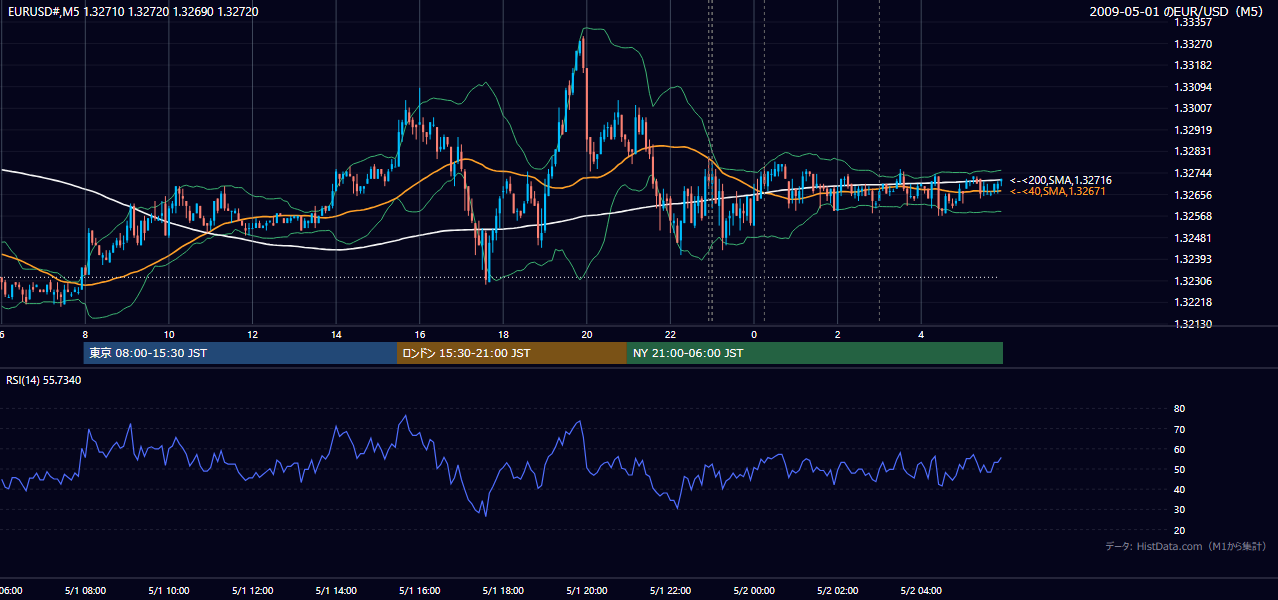Click the 5/1 22:00 time axis label
The width and height of the screenshot is (1278, 600).
[x=670, y=591]
